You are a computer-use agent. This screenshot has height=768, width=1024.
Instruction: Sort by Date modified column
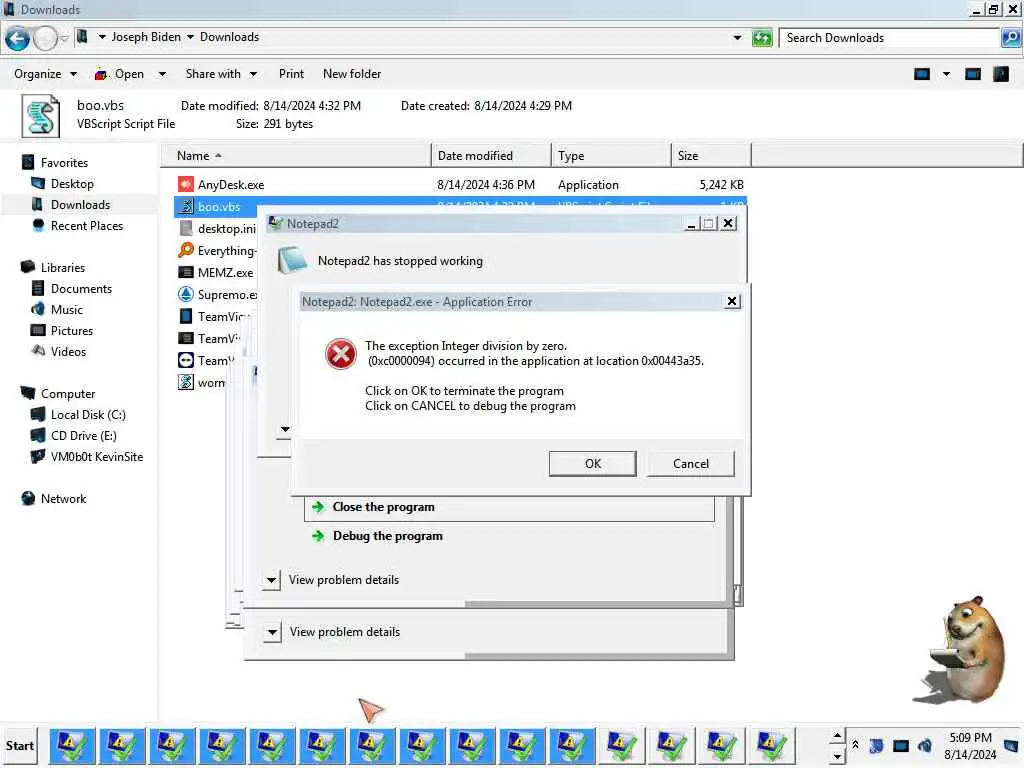(x=490, y=155)
